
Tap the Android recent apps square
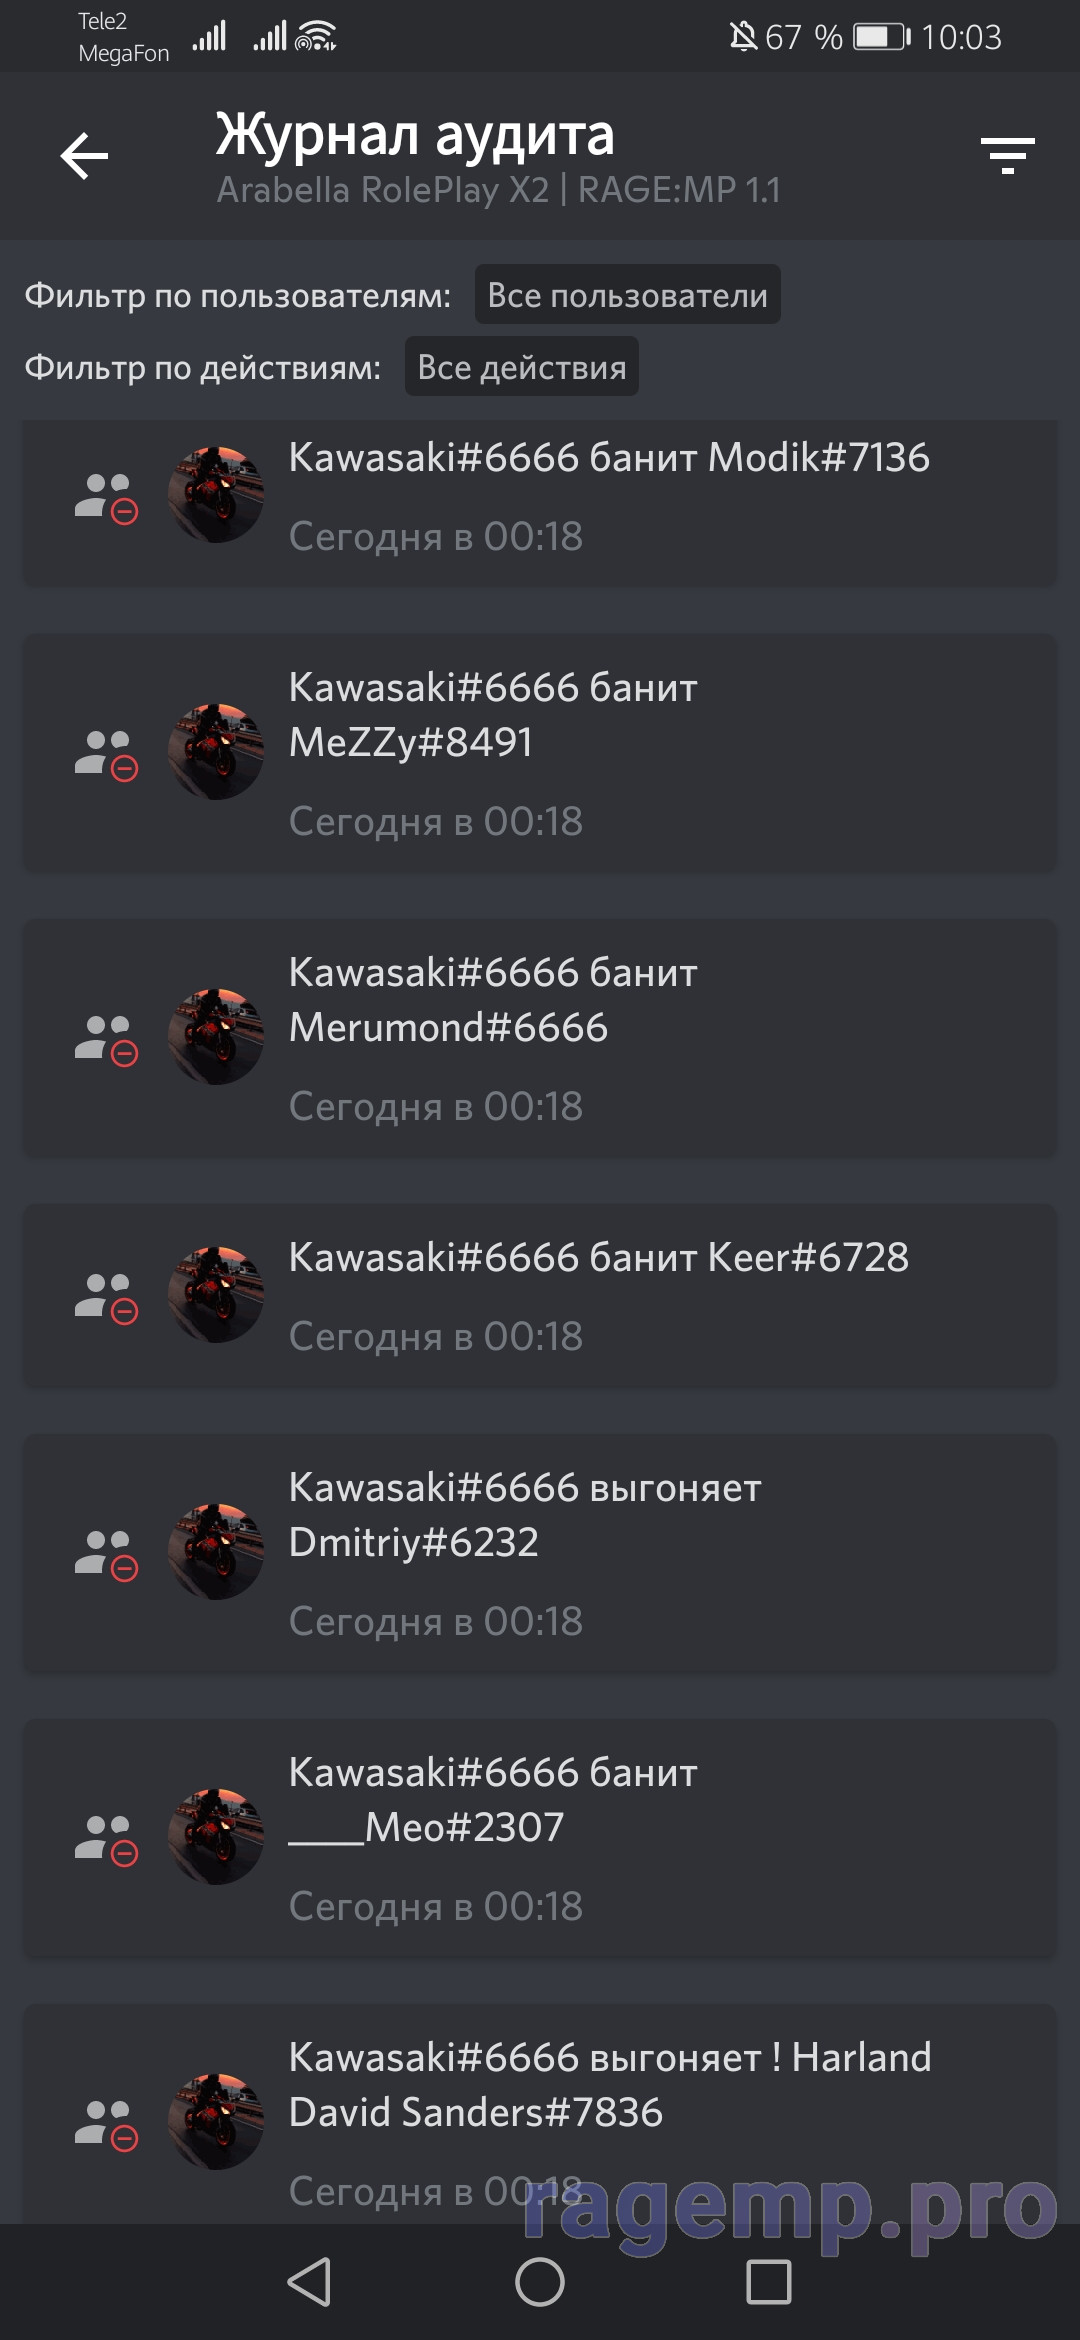[769, 2282]
